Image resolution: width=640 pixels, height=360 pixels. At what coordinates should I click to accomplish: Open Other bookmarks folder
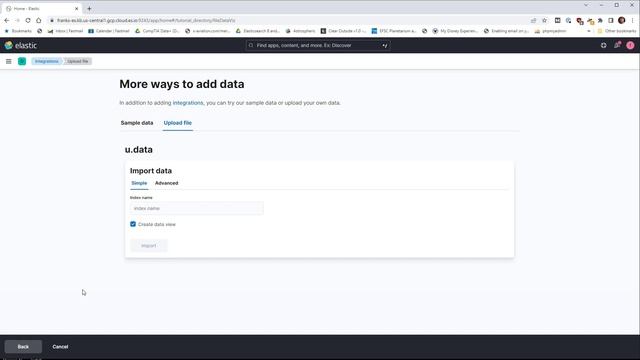click(617, 31)
